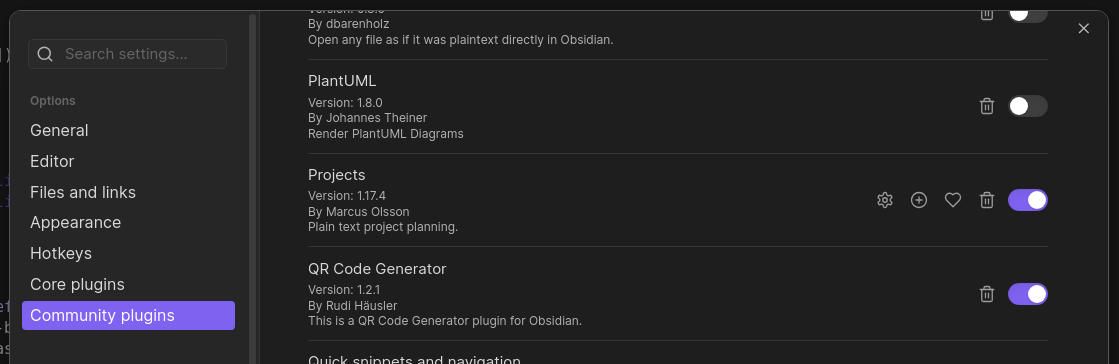Image resolution: width=1119 pixels, height=364 pixels.
Task: Uninstall Projects plugin via trash icon
Action: [987, 200]
